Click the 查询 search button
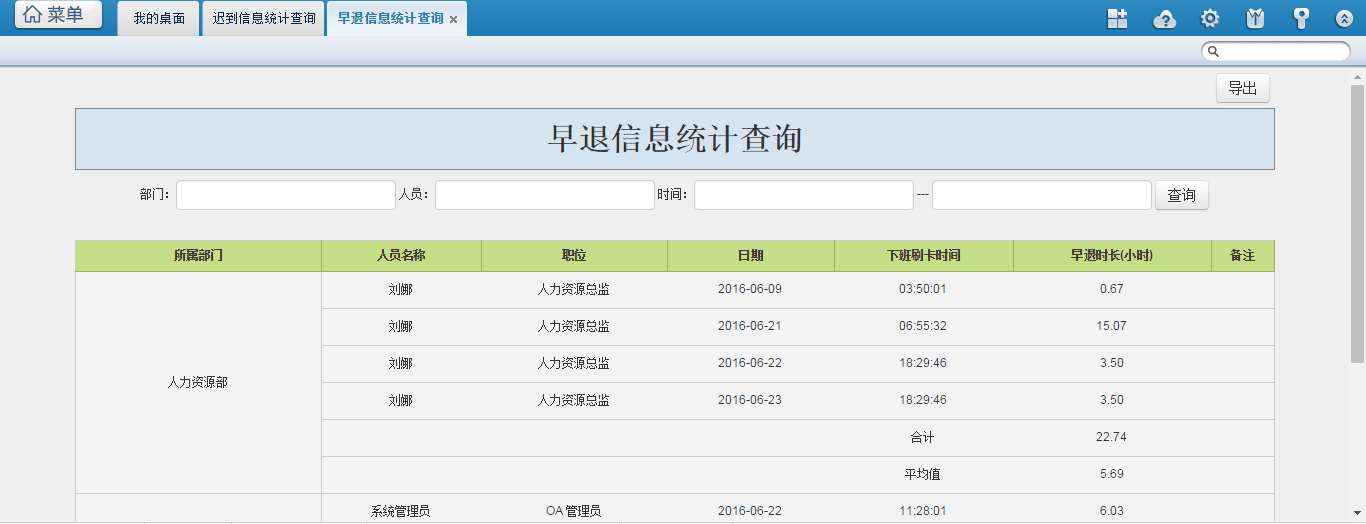 click(x=1182, y=195)
